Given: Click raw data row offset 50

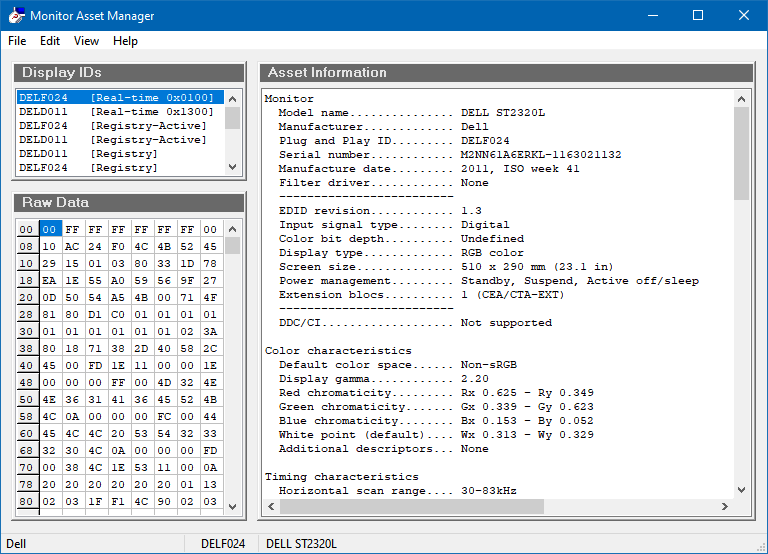Looking at the screenshot, I should tap(26, 400).
